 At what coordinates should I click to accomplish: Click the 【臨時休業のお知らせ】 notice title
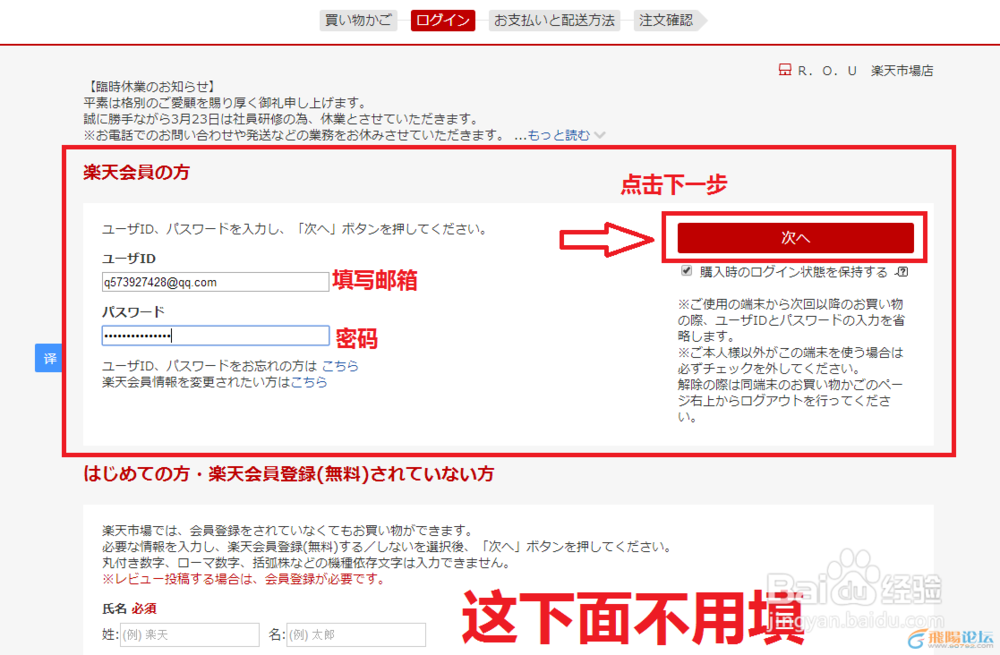(x=151, y=87)
